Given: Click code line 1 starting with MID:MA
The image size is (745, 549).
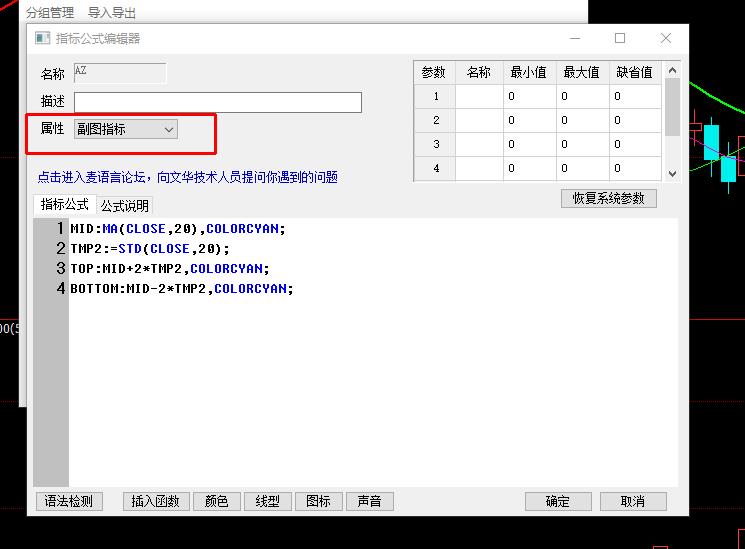Looking at the screenshot, I should tap(178, 229).
